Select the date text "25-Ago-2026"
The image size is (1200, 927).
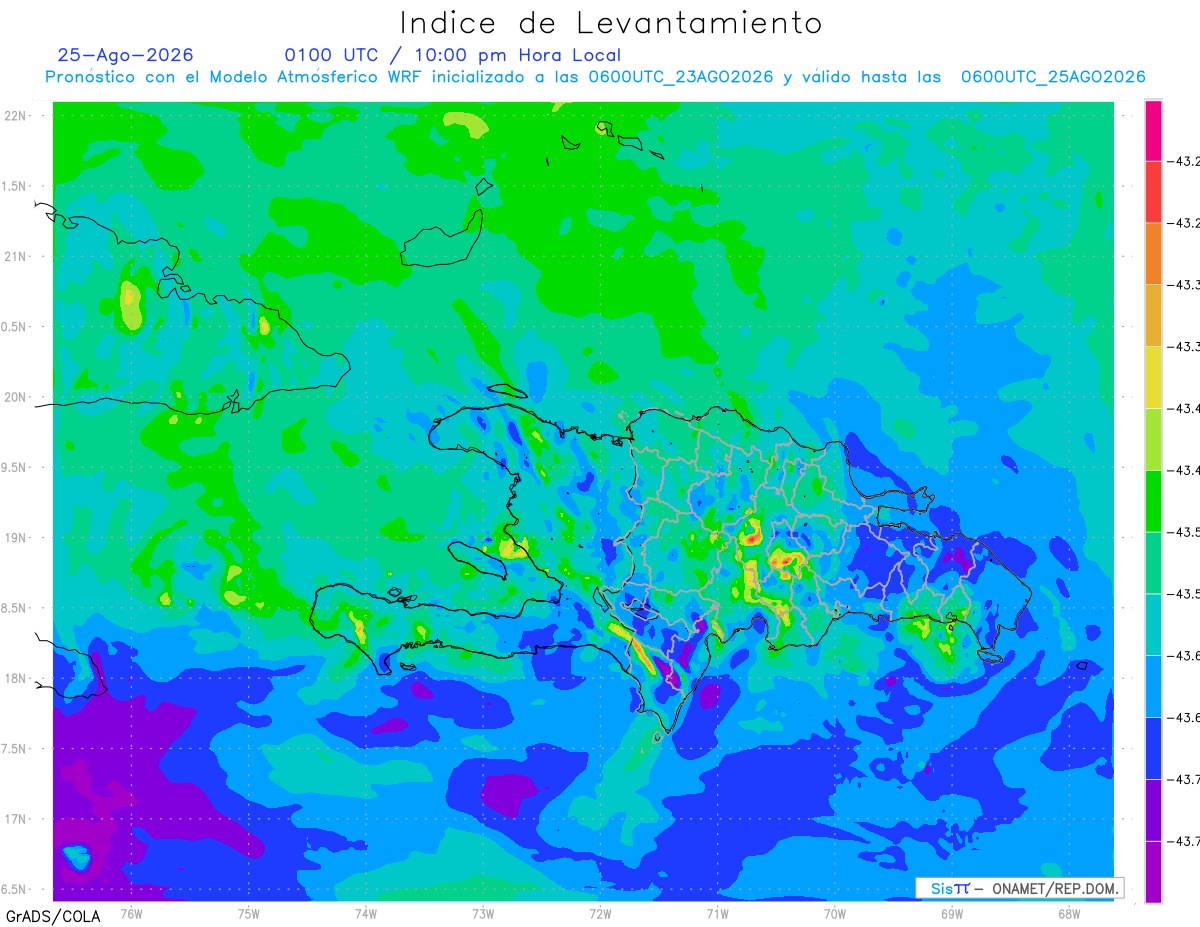(x=126, y=55)
